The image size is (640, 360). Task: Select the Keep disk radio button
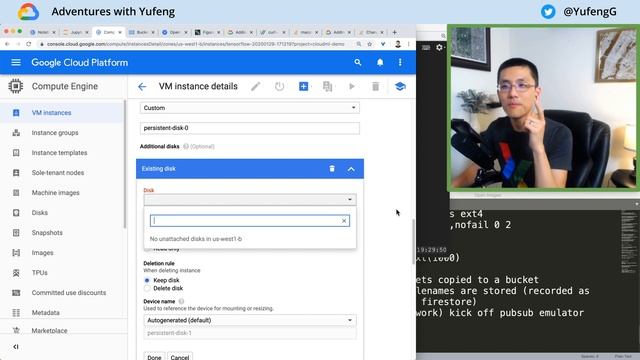click(x=147, y=280)
